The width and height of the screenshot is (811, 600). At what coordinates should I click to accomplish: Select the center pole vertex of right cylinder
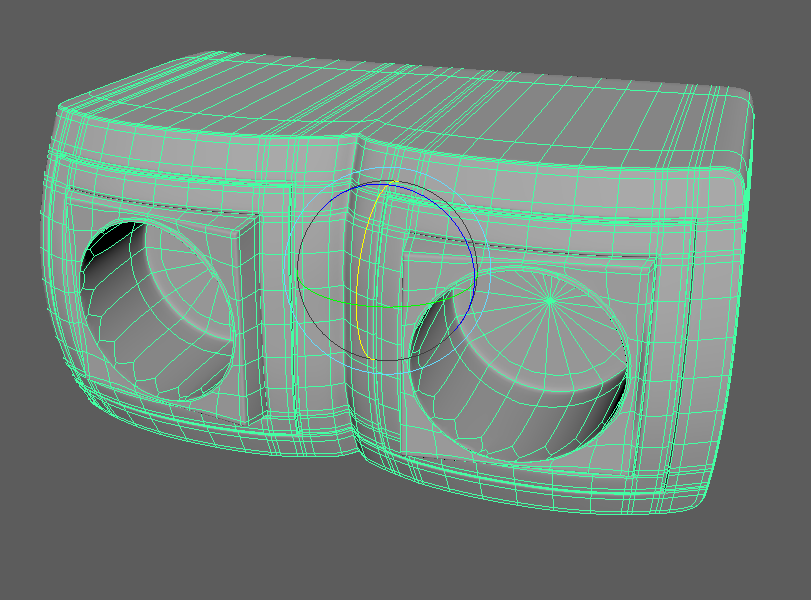tap(549, 299)
